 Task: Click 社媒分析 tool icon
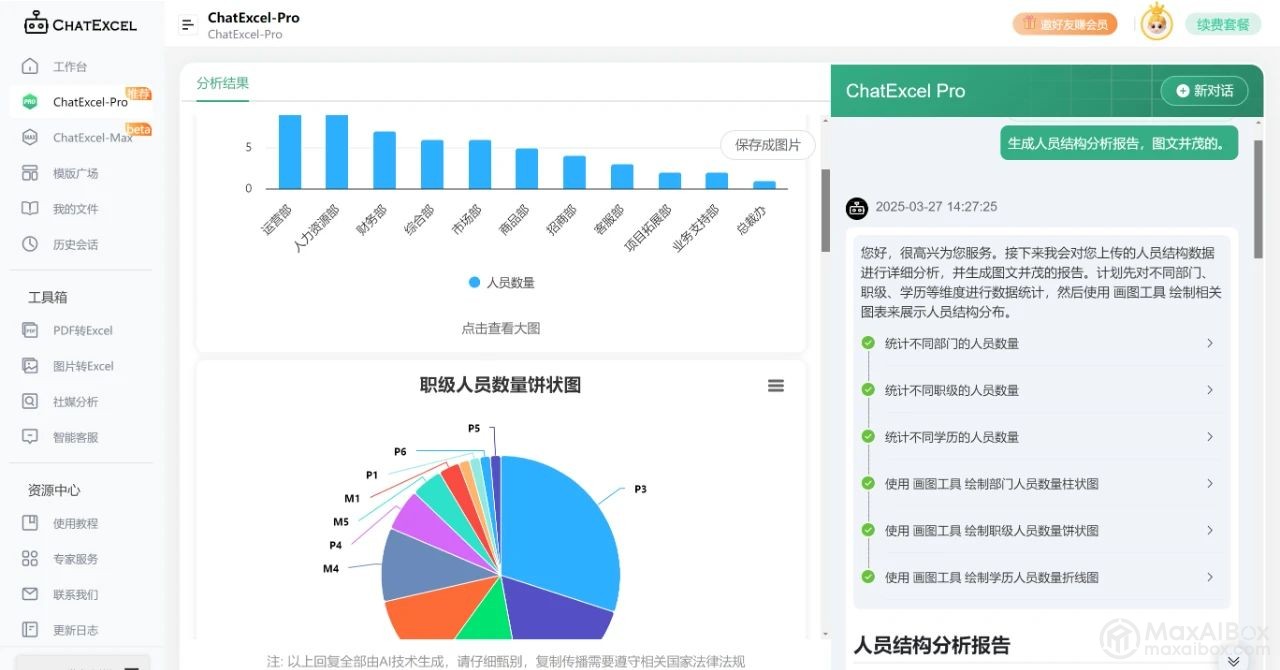[30, 401]
